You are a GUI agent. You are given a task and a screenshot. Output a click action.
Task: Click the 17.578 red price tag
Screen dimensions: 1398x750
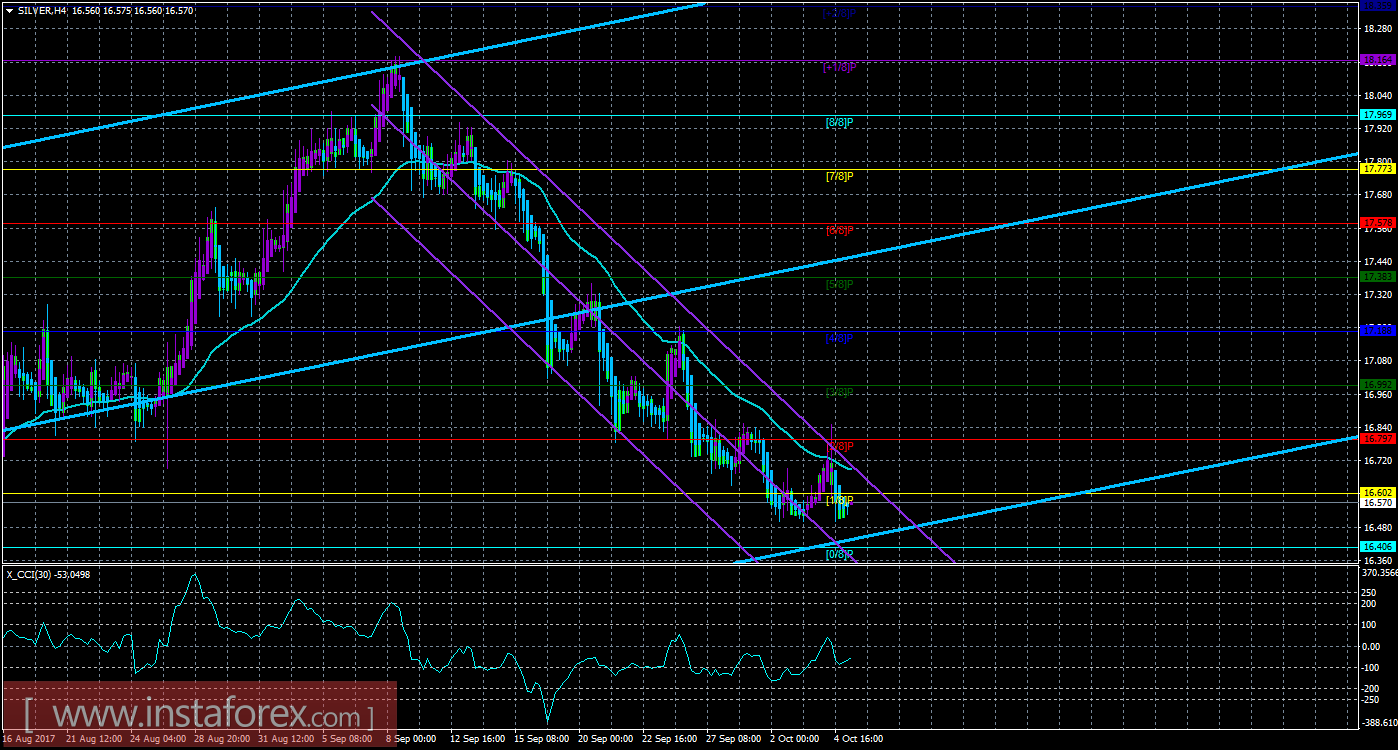pos(1377,222)
